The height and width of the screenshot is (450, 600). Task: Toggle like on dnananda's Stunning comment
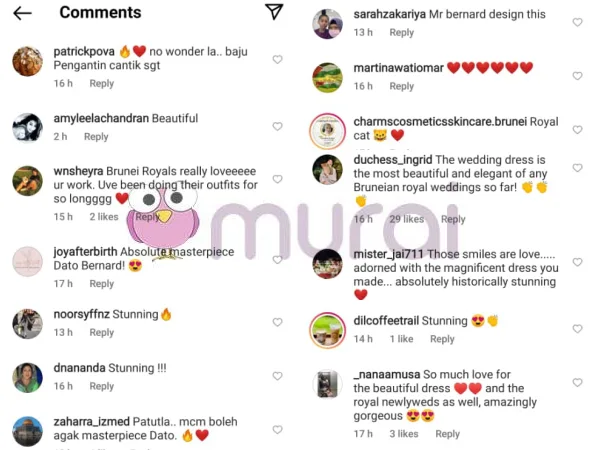tap(277, 376)
